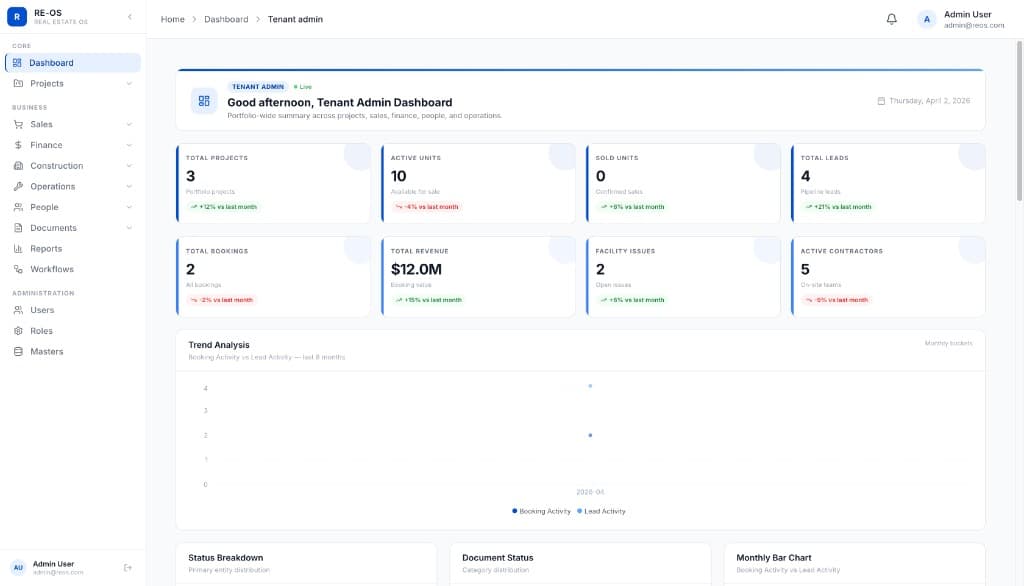Click the logout icon beside Admin User

(128, 568)
